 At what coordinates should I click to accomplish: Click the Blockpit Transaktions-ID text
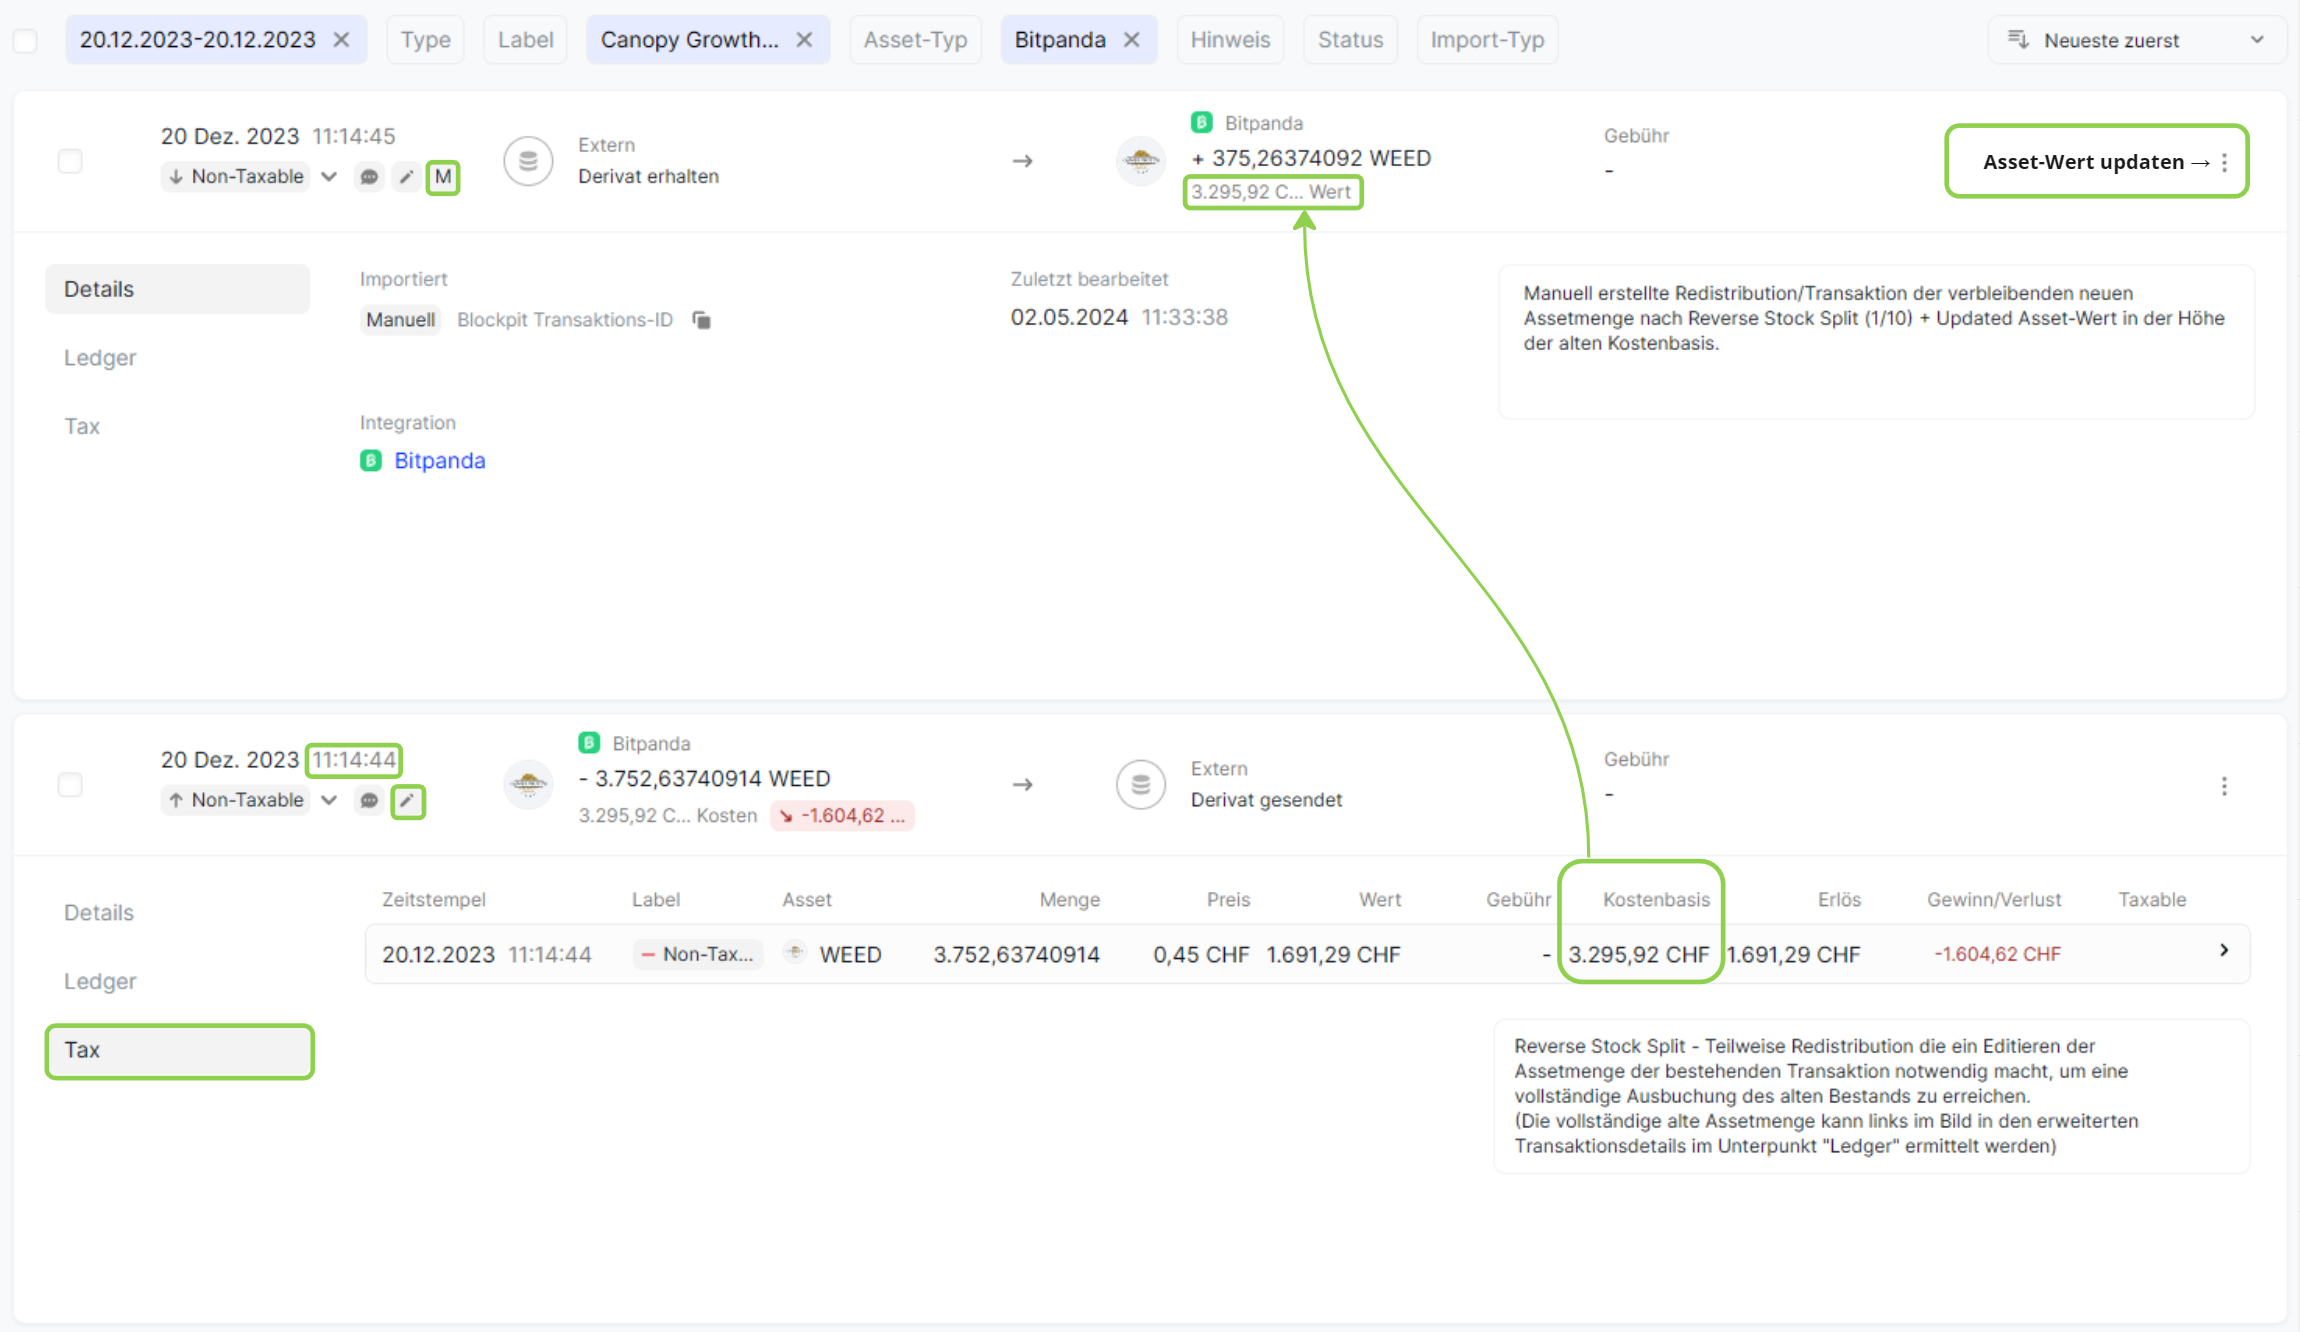[x=565, y=320]
